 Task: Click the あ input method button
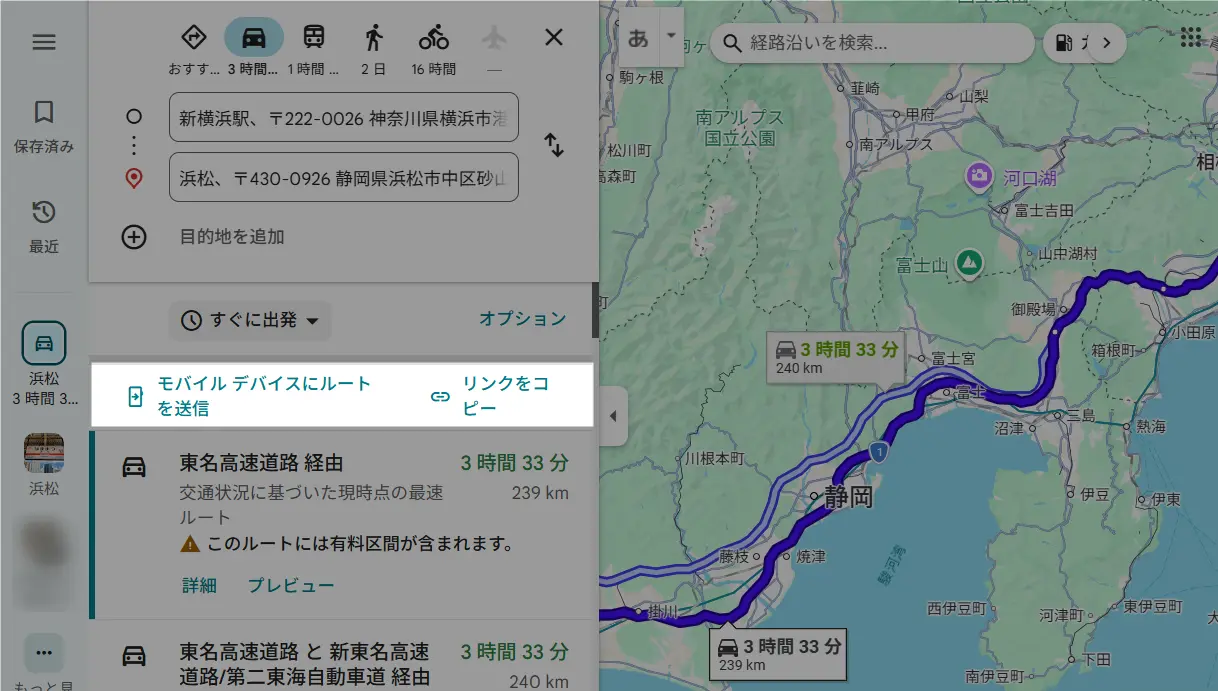(x=638, y=39)
